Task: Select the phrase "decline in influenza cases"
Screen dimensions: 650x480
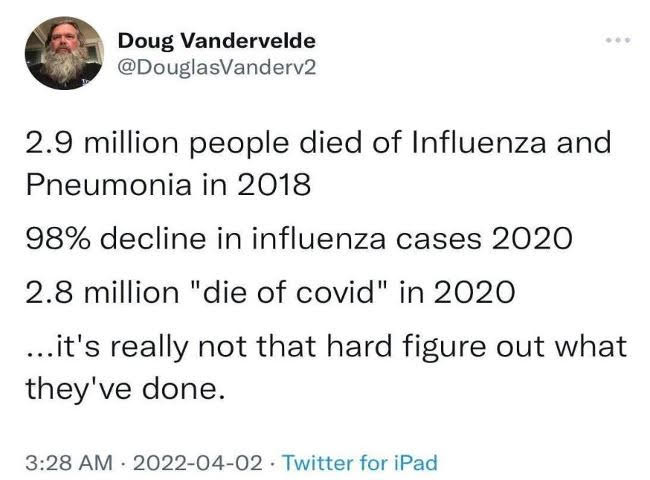Action: pyautogui.click(x=291, y=238)
